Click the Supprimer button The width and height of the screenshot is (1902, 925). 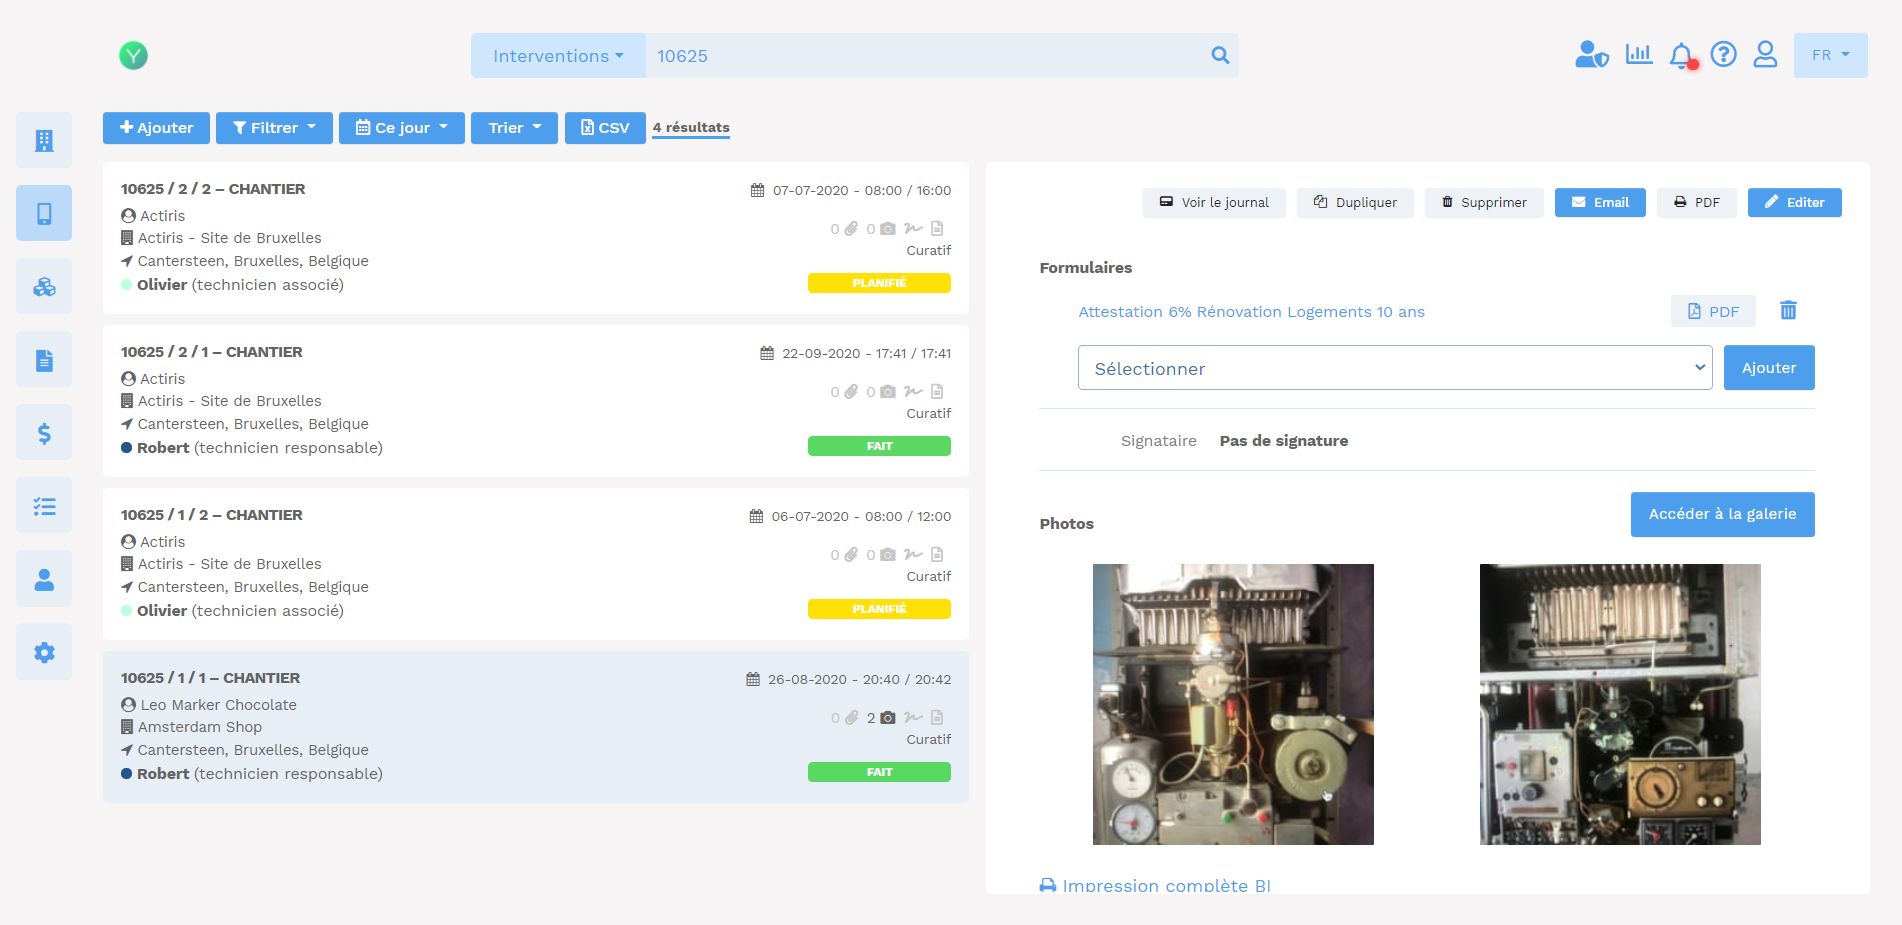tap(1484, 202)
